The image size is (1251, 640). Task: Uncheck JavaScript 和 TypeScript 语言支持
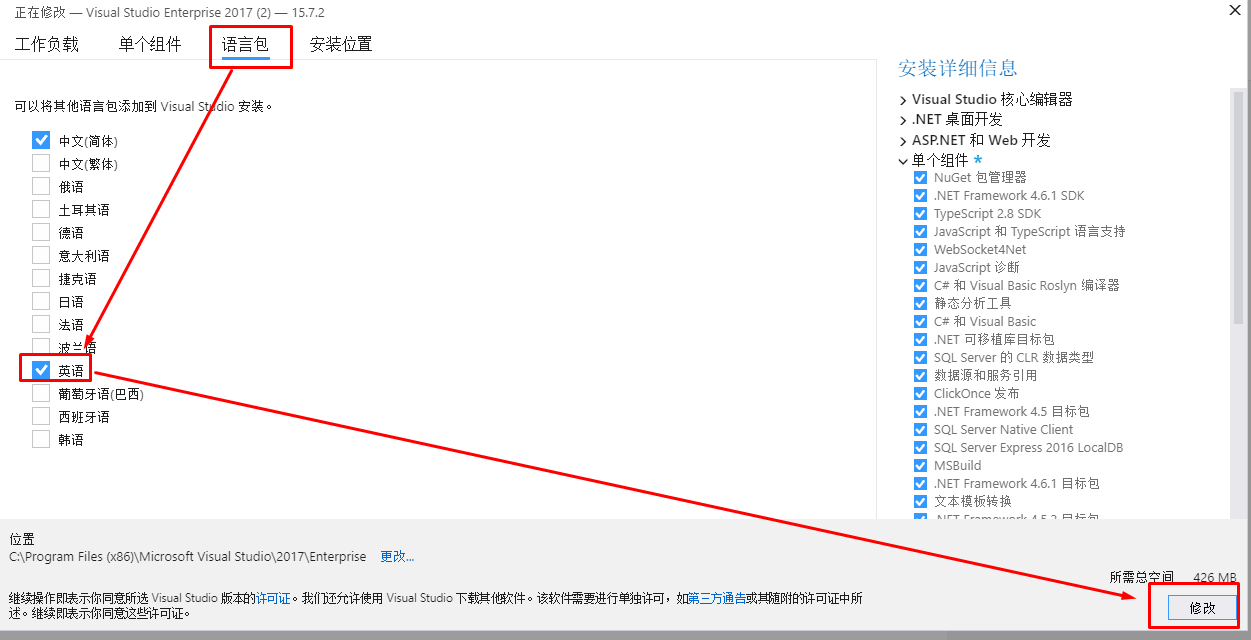click(x=920, y=231)
